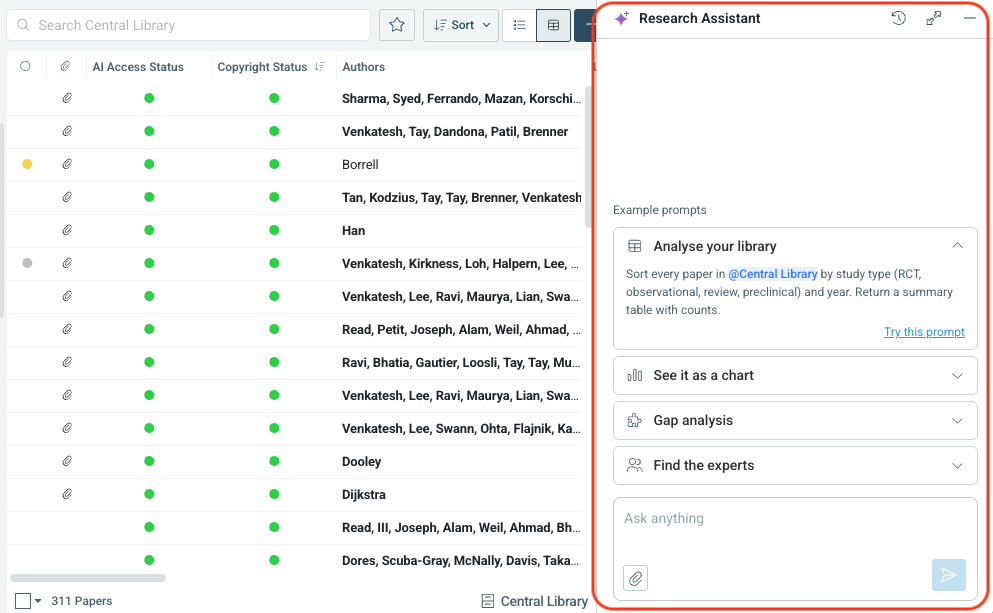Screen dimensions: 993x613
Task: Minimize the Research Assistant panel
Action: pos(970,18)
